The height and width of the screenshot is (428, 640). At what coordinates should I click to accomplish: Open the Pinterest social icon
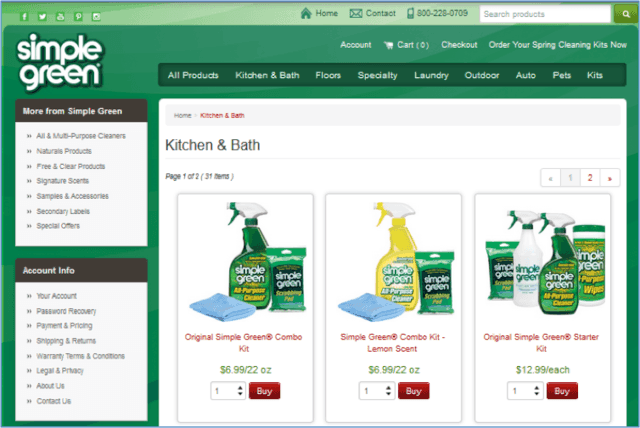(78, 16)
